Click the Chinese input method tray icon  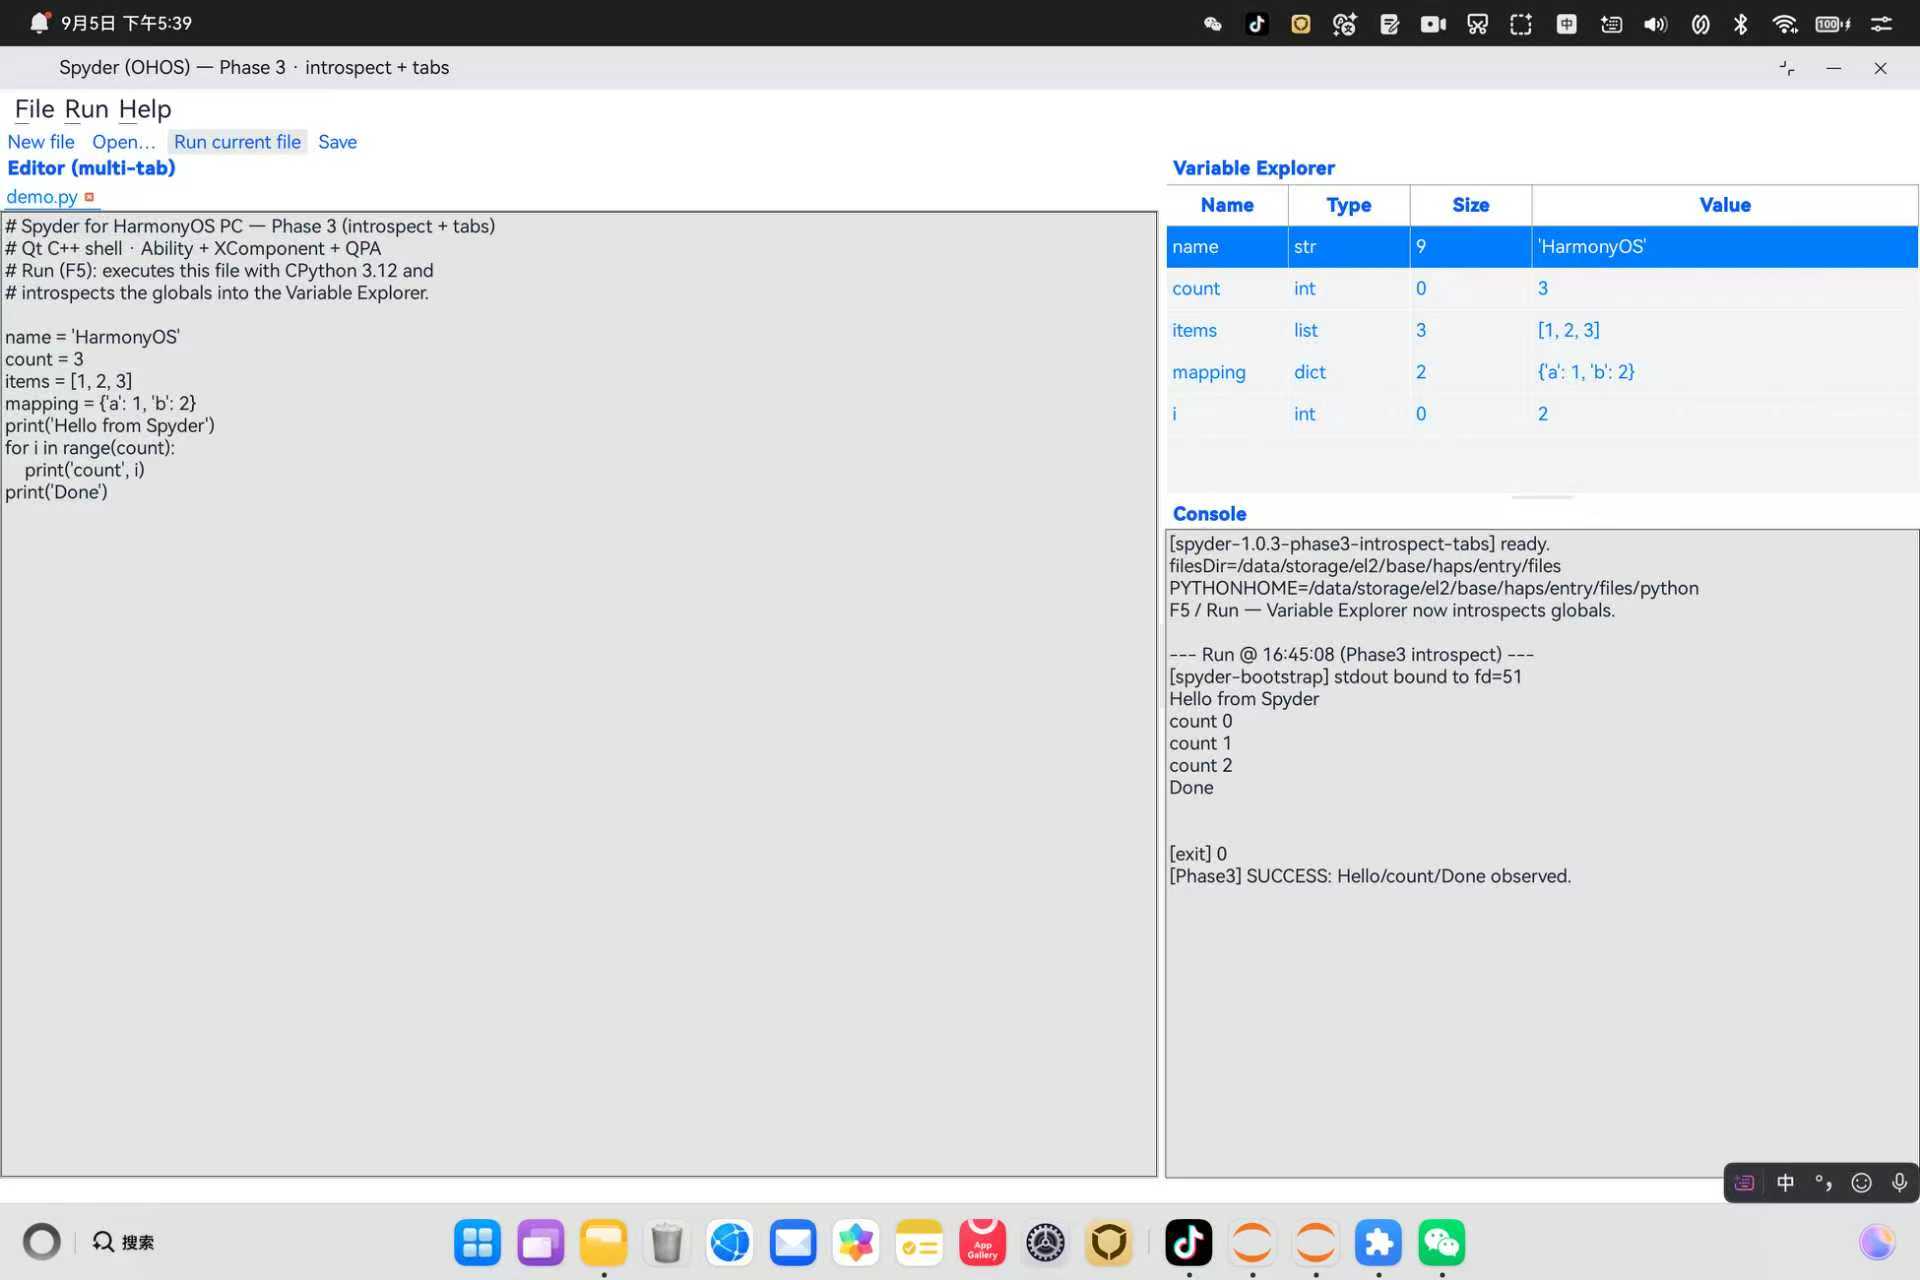click(1567, 24)
